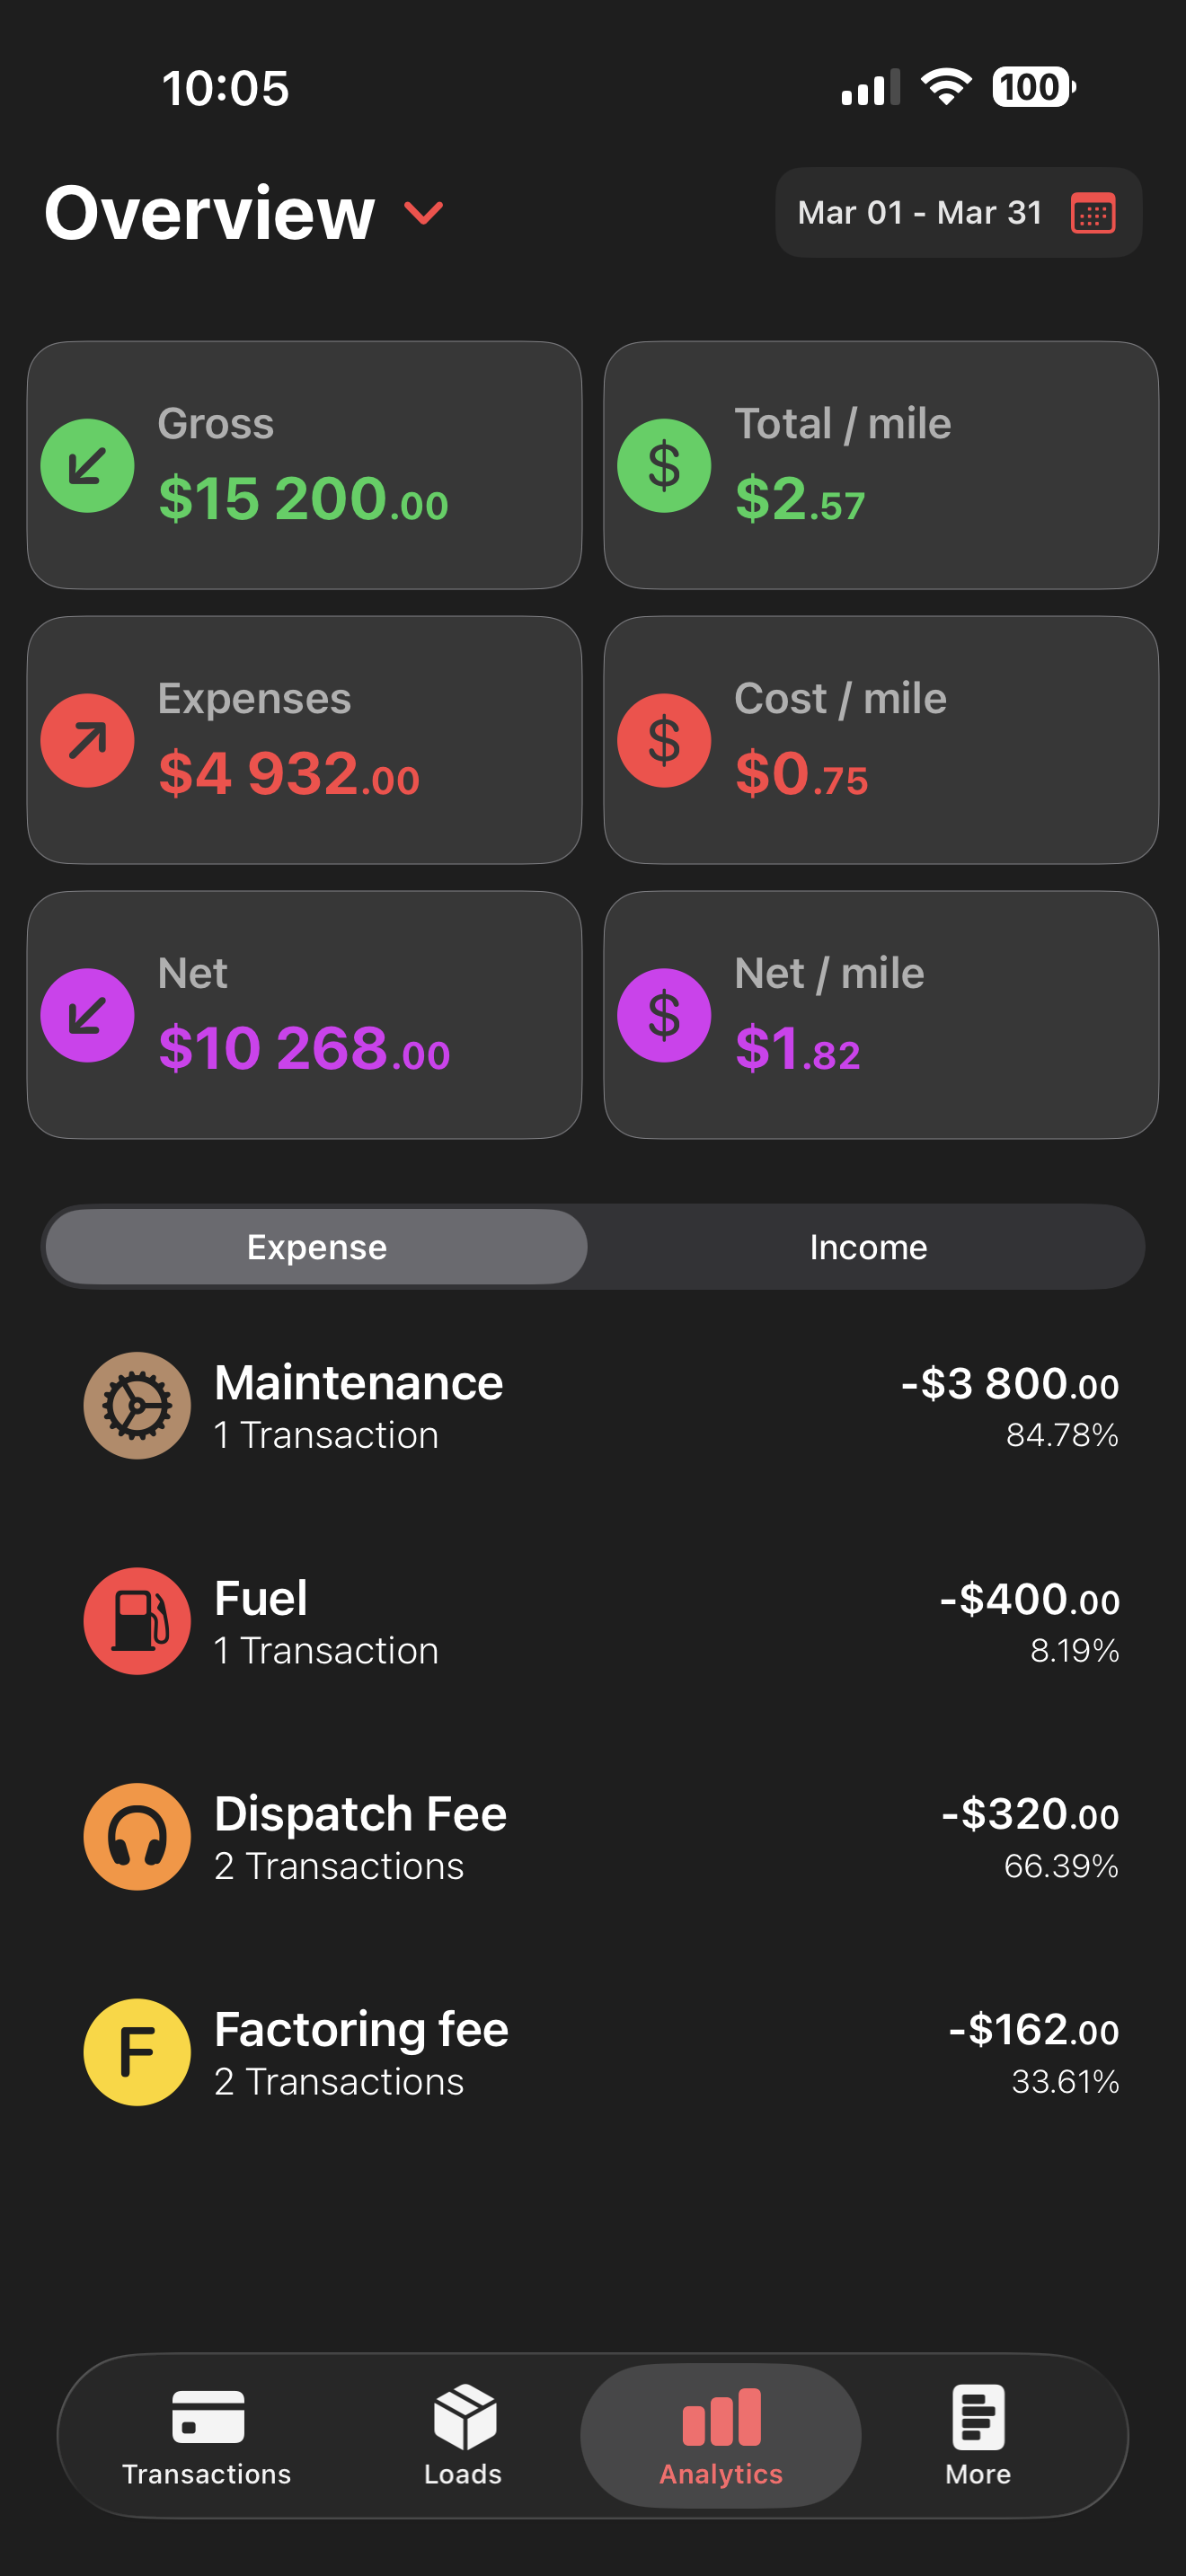The height and width of the screenshot is (2576, 1186).
Task: Select the Expense segment
Action: (x=316, y=1247)
